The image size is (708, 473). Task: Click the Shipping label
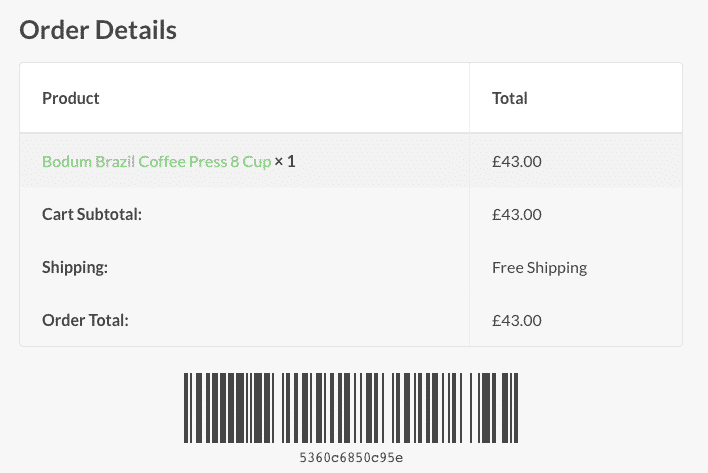(75, 267)
